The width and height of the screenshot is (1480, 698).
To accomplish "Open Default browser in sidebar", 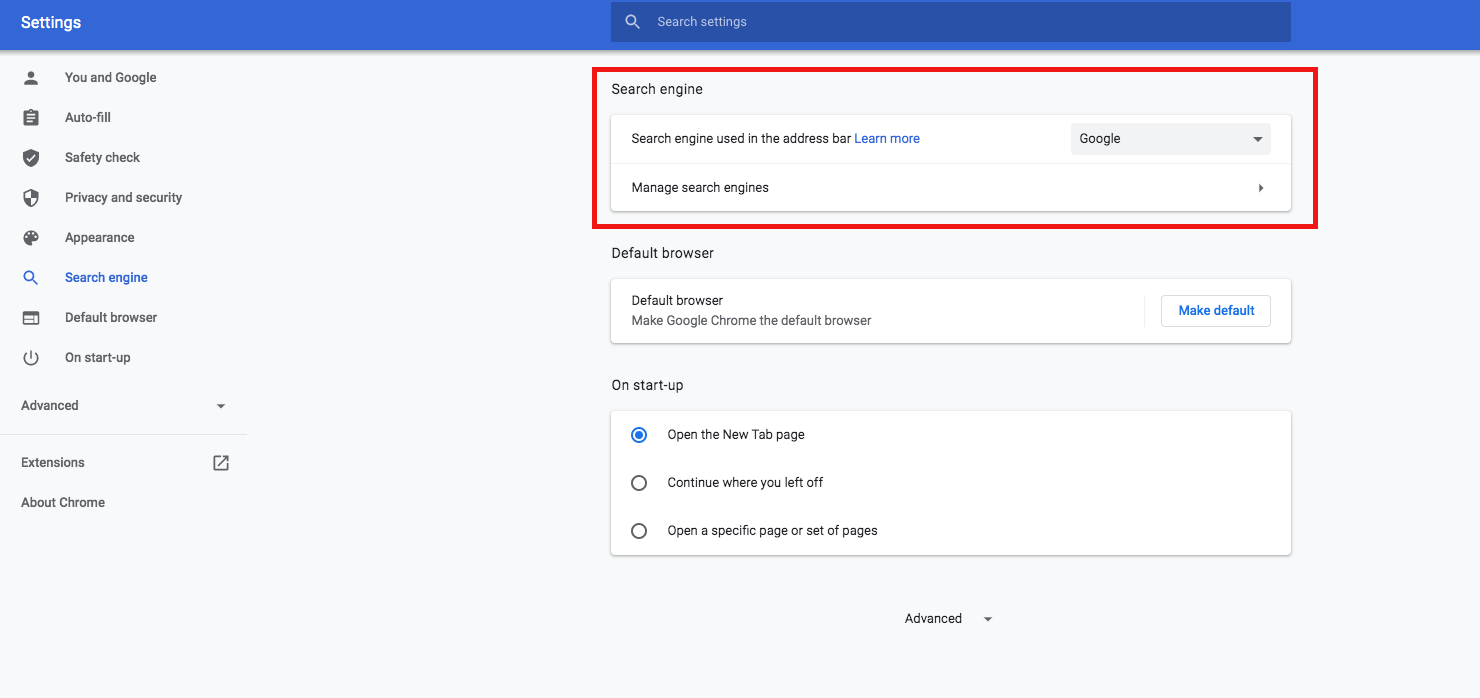I will pyautogui.click(x=111, y=317).
